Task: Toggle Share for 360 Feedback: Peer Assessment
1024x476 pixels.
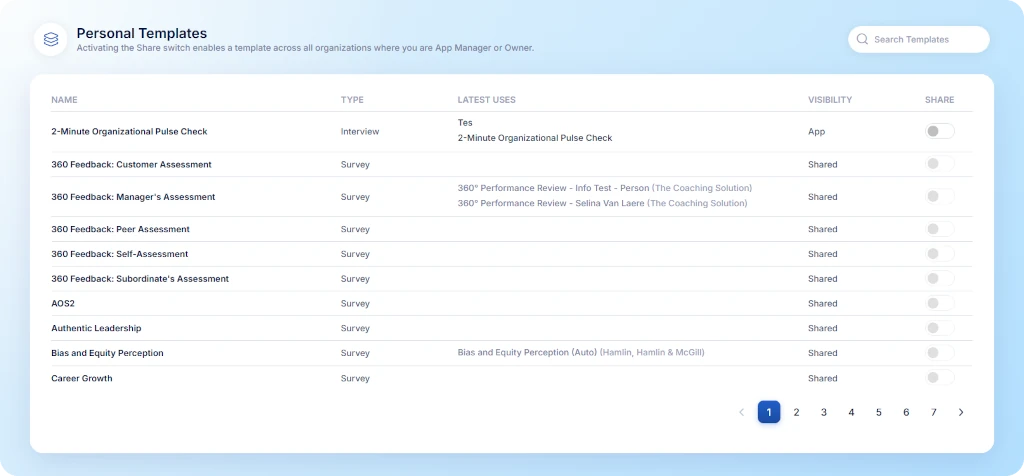Action: 940,229
